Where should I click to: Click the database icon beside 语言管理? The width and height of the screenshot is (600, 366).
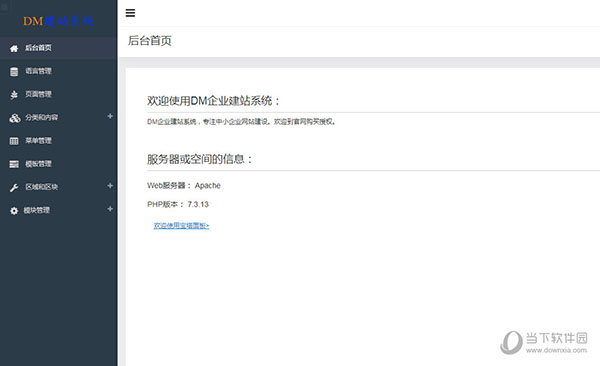(x=14, y=72)
